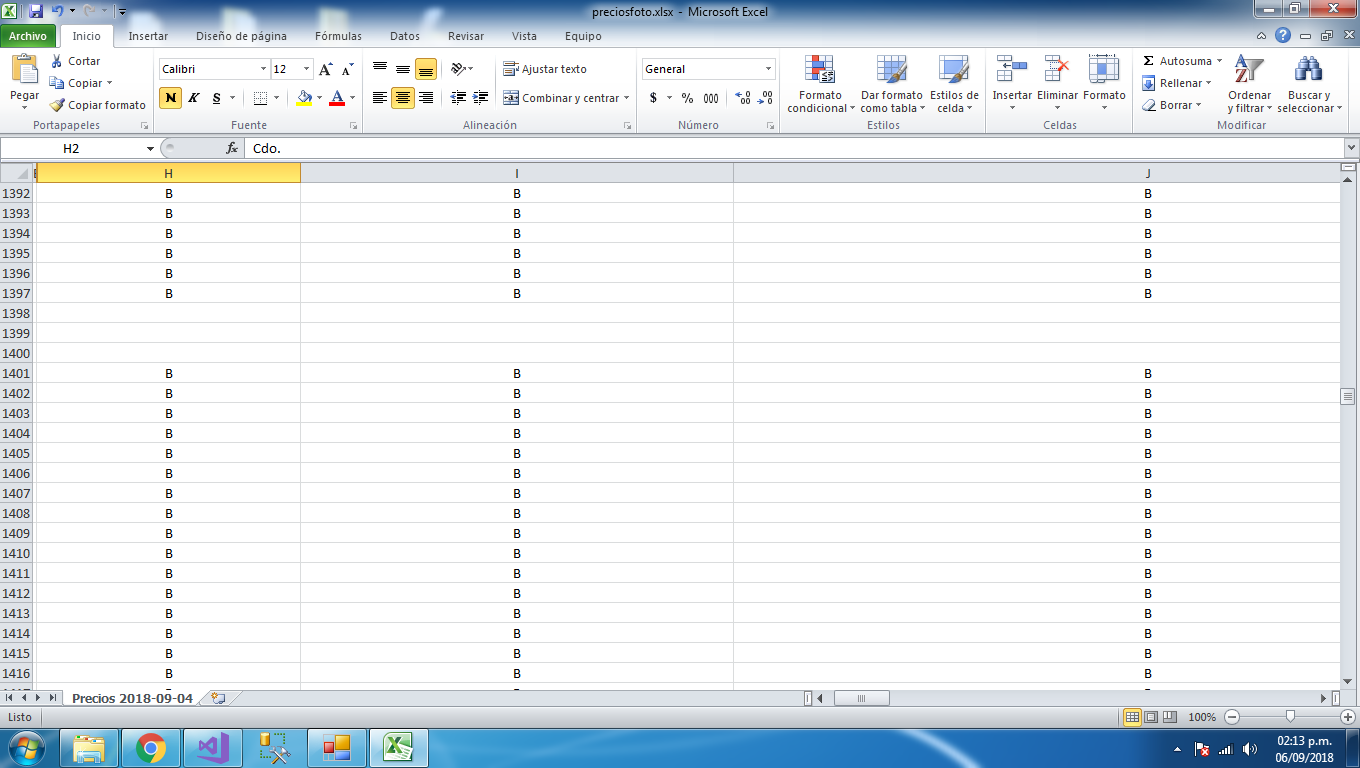Align cell text to the left
The image size is (1360, 768).
[x=380, y=98]
